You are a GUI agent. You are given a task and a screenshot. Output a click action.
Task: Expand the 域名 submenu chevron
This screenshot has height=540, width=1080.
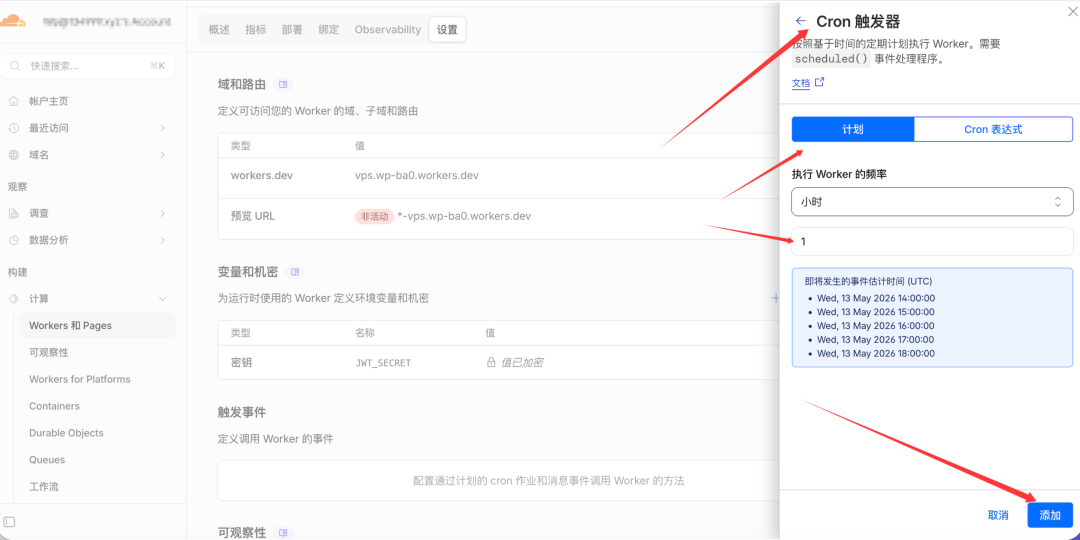(163, 155)
